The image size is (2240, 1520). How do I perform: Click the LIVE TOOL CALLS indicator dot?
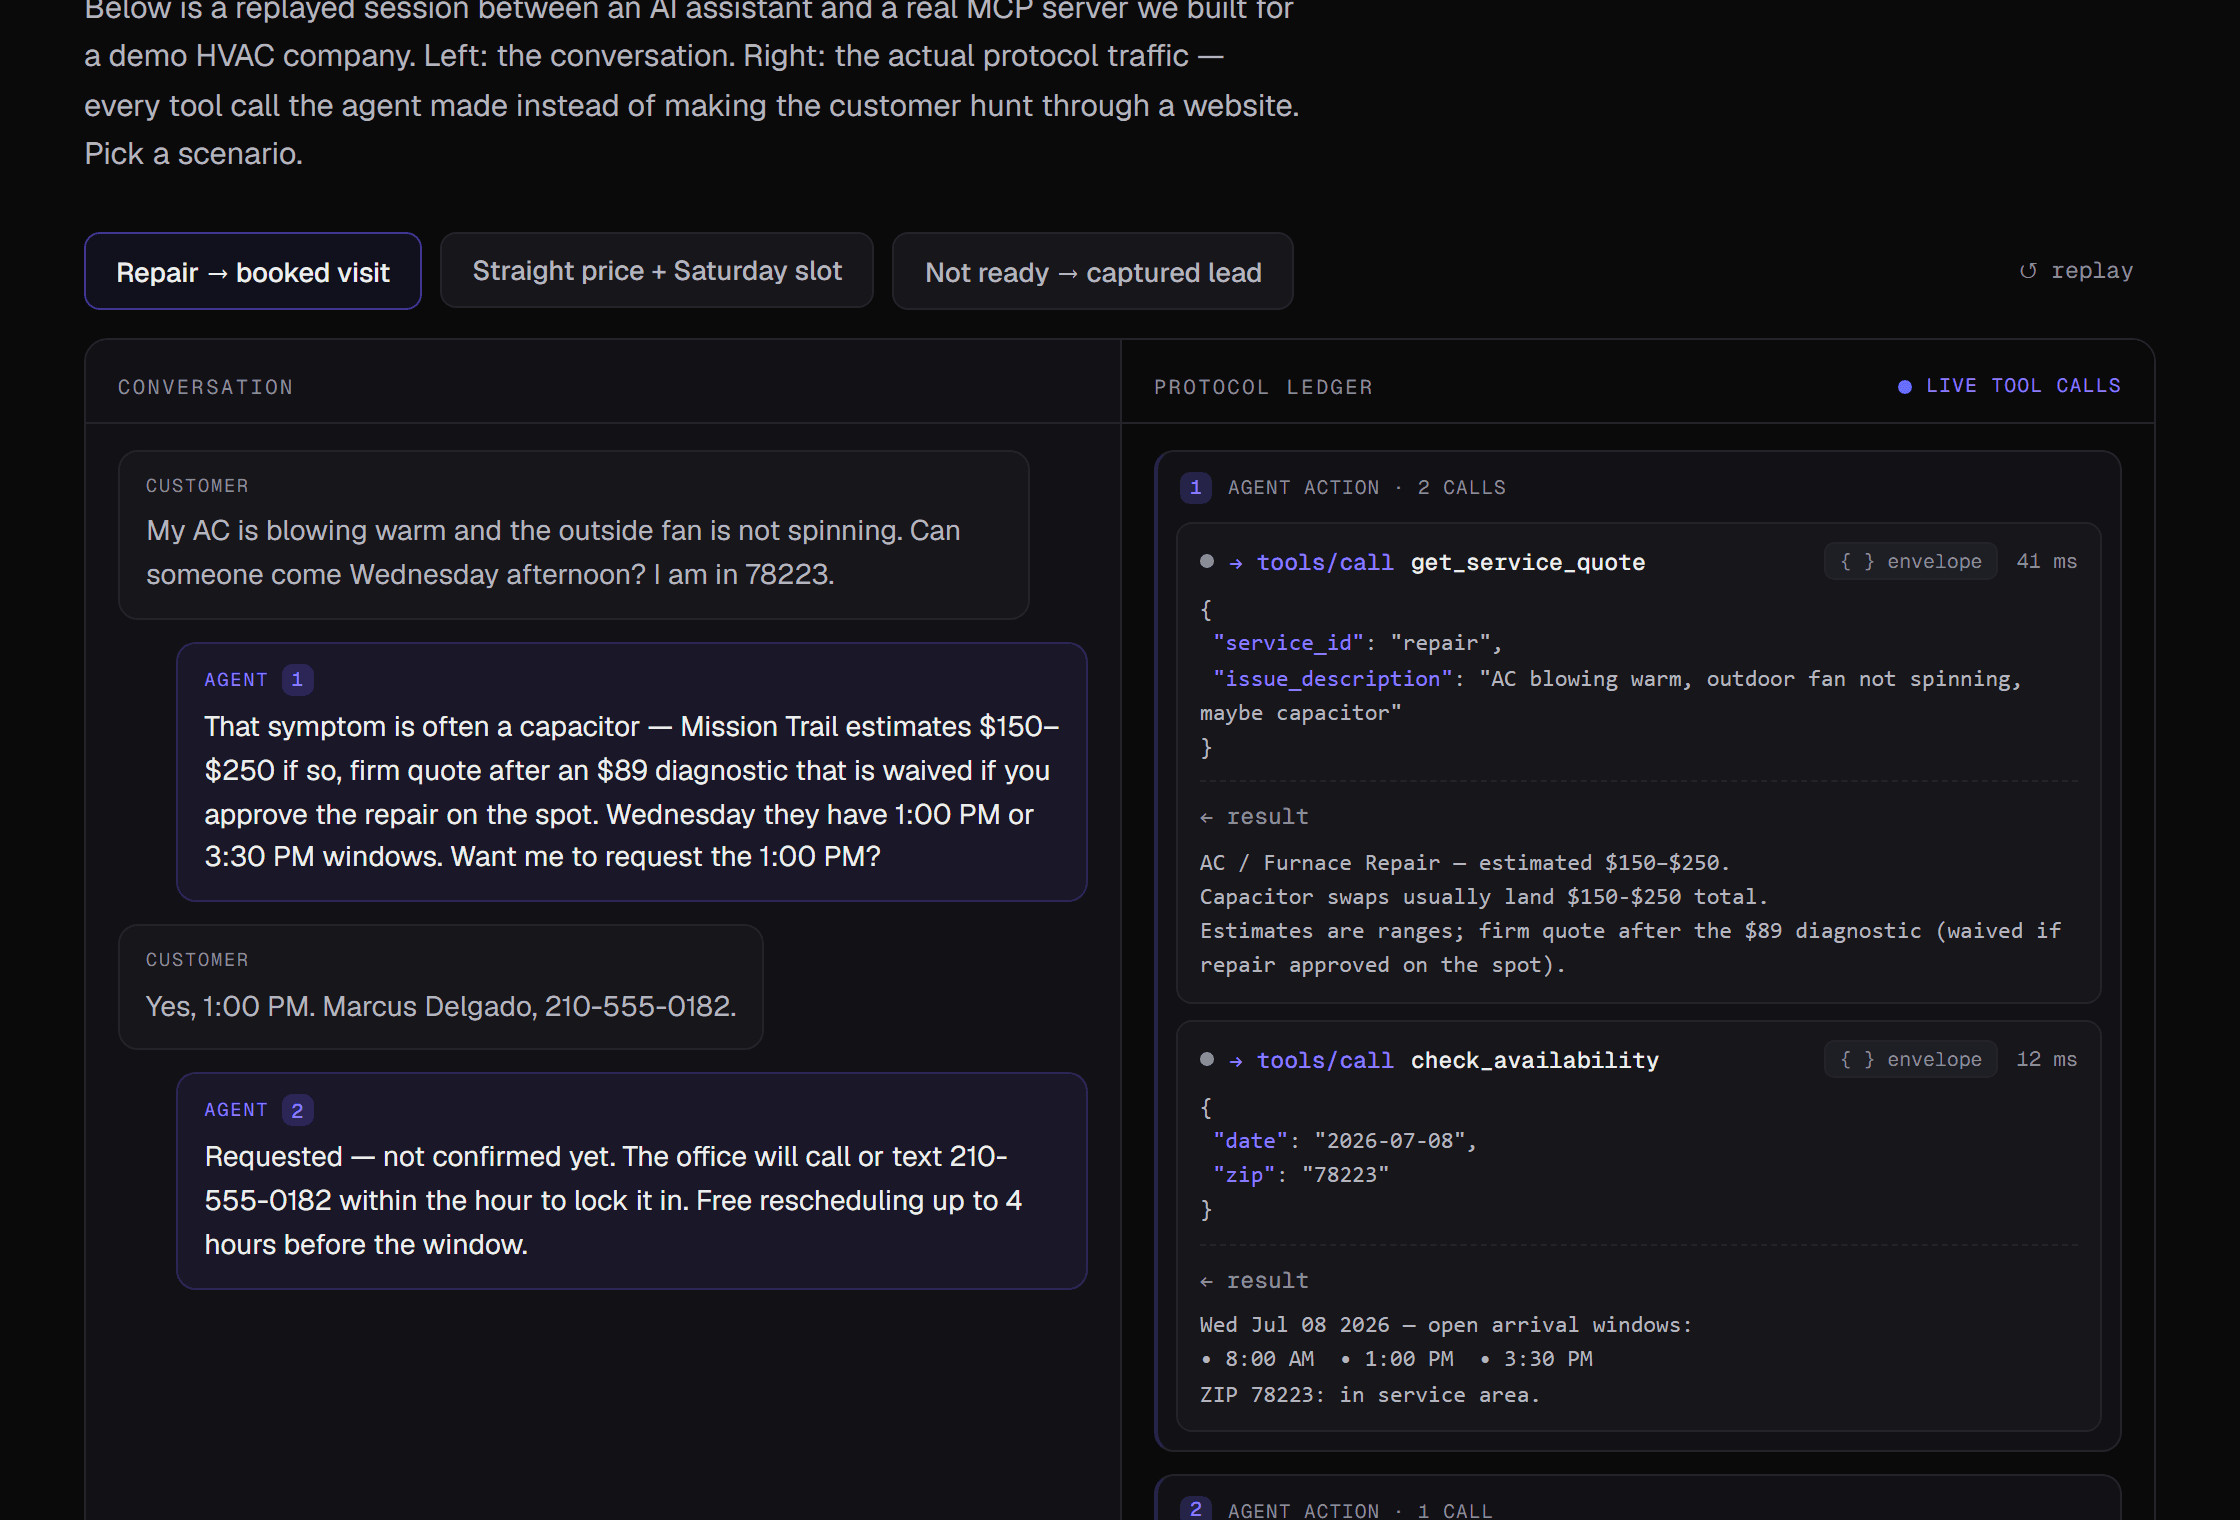point(1905,387)
